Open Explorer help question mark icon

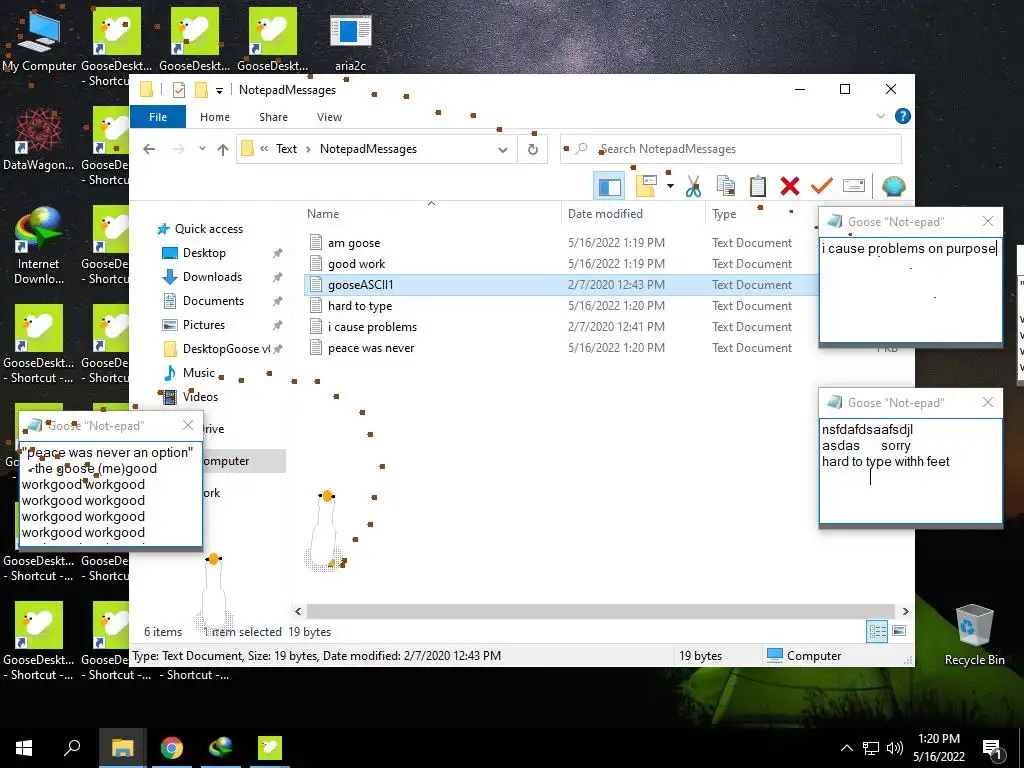[x=903, y=116]
